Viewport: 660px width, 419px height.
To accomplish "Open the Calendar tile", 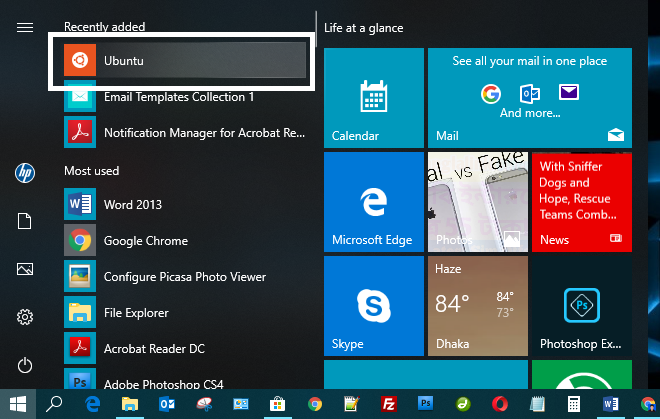I will pyautogui.click(x=374, y=98).
